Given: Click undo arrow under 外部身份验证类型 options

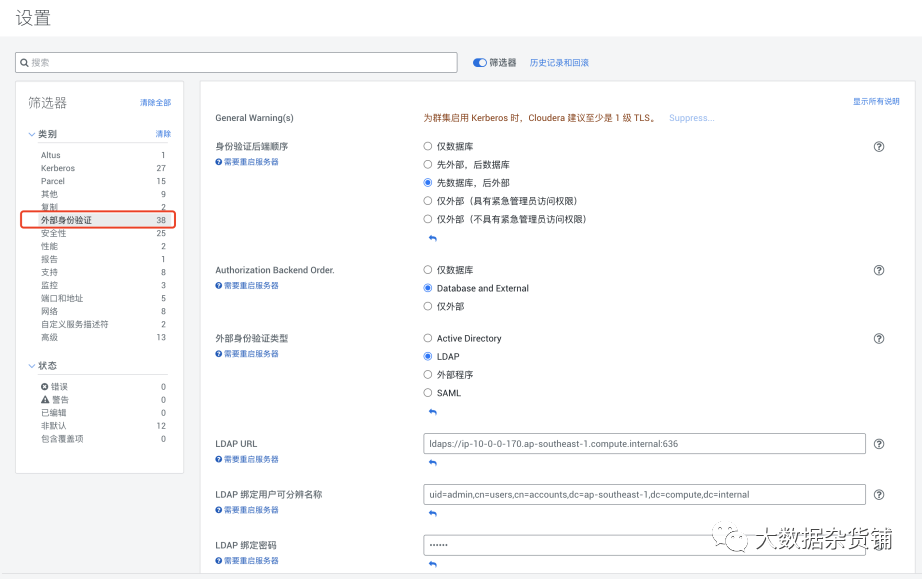Looking at the screenshot, I should point(433,412).
